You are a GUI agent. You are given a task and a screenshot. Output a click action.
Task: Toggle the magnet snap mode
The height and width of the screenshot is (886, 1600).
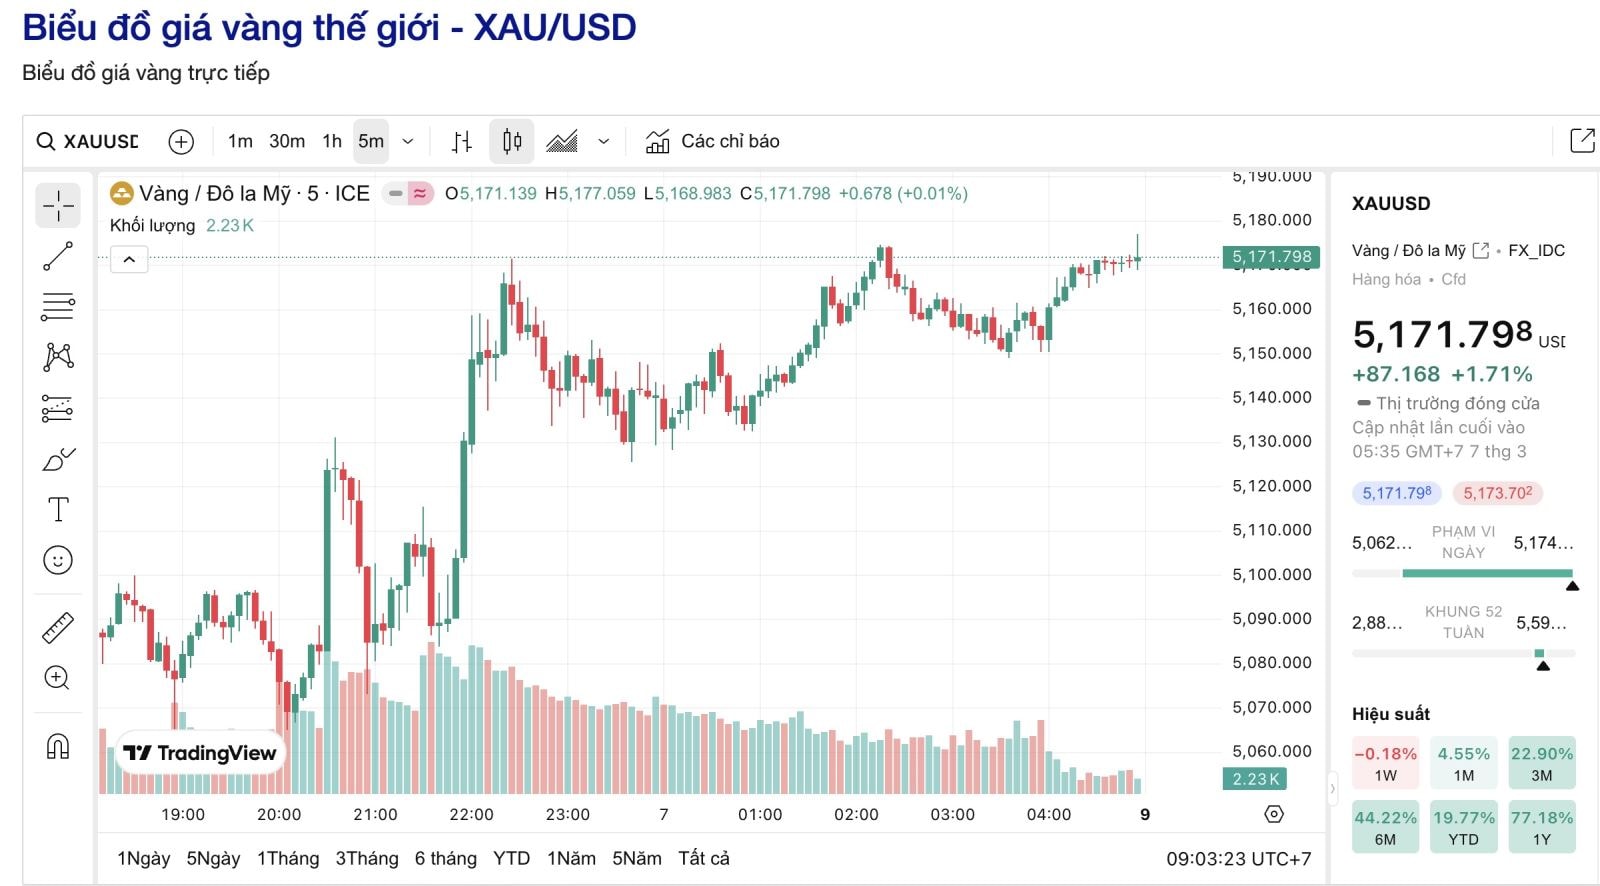58,745
